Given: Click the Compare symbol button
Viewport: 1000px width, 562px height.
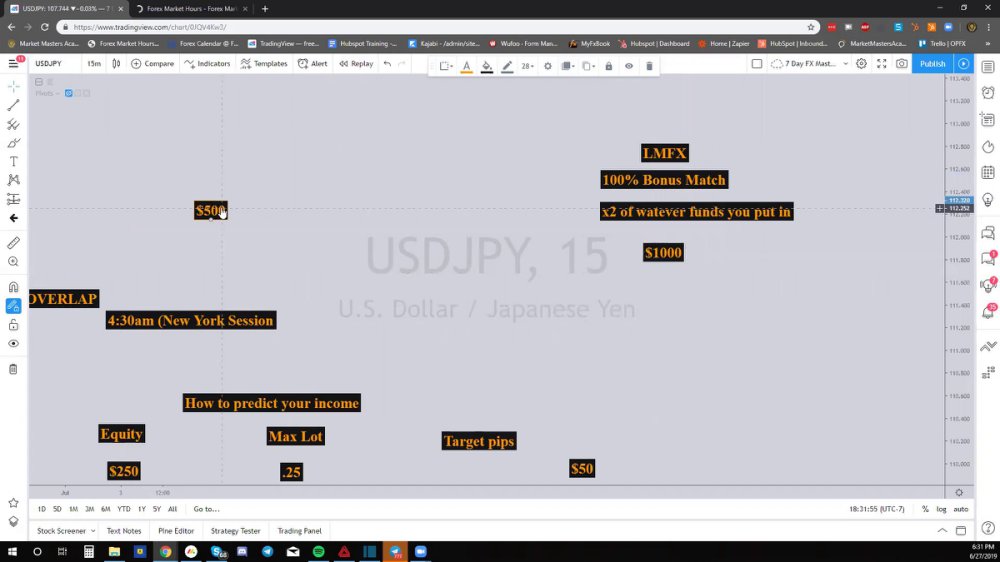Looking at the screenshot, I should (x=152, y=64).
